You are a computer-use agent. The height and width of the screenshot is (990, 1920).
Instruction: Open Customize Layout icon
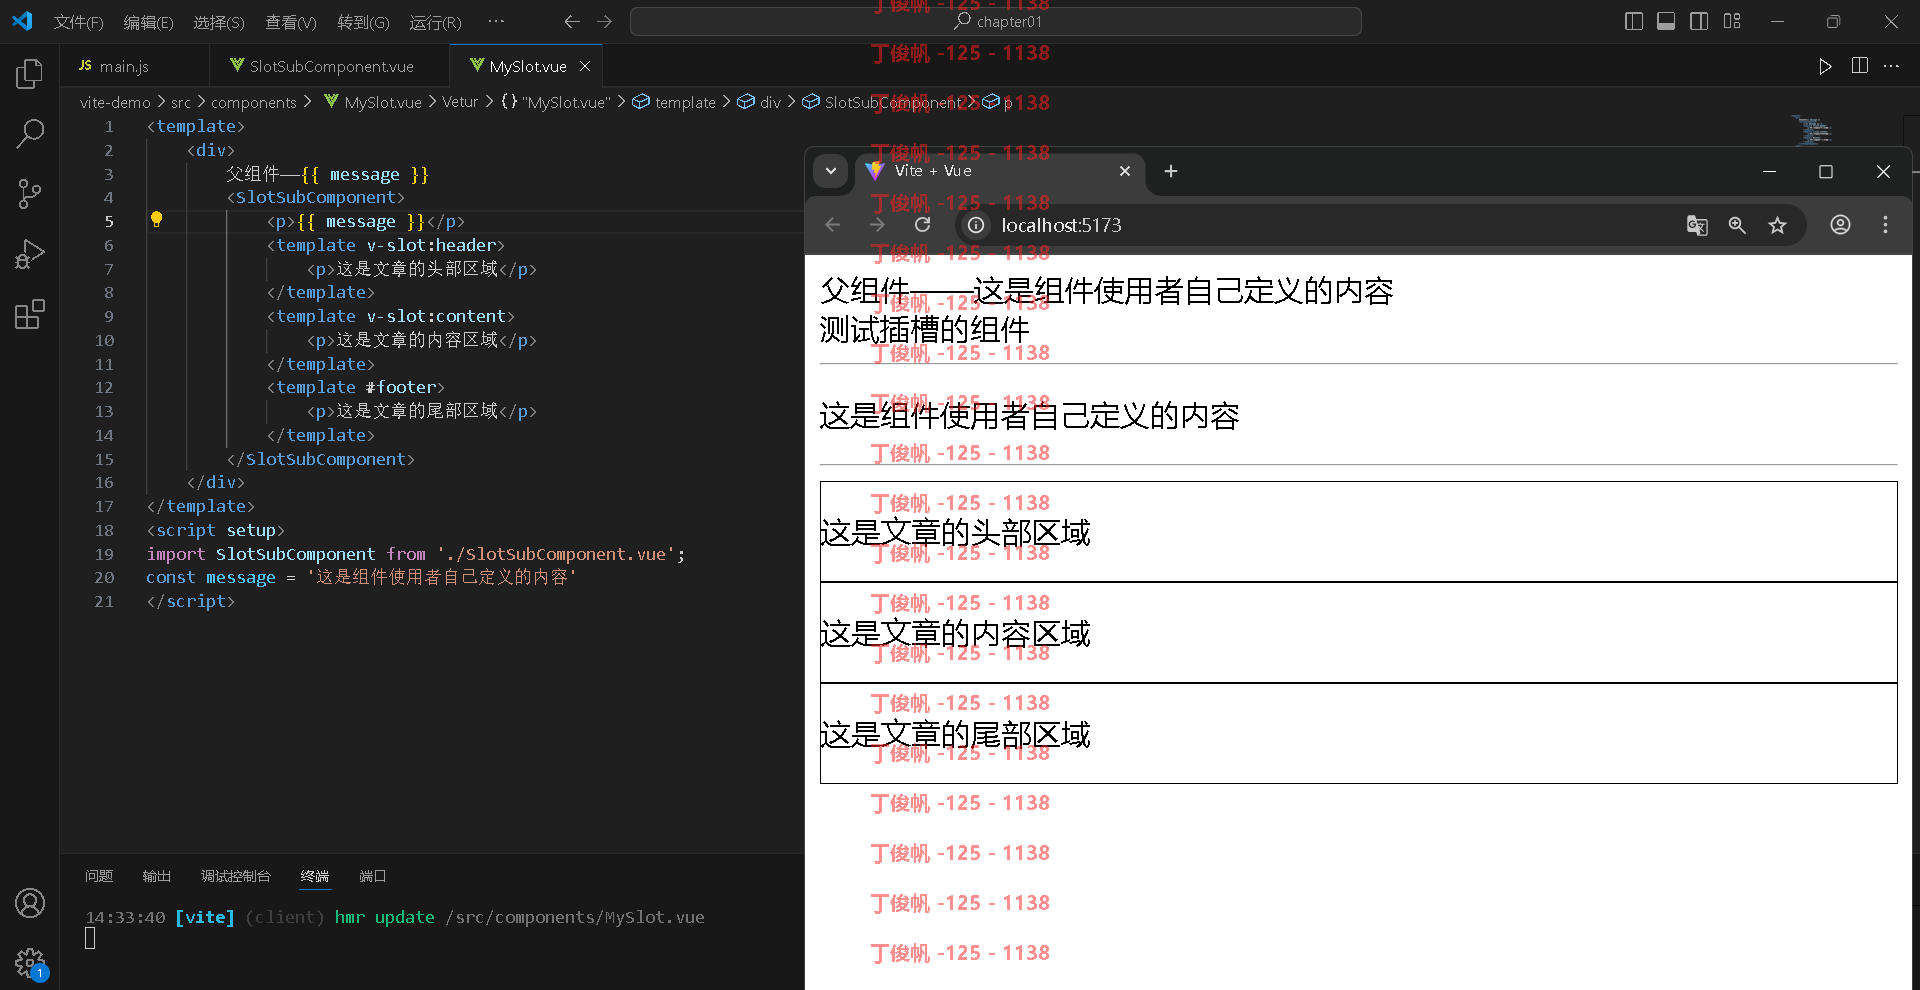click(1732, 21)
